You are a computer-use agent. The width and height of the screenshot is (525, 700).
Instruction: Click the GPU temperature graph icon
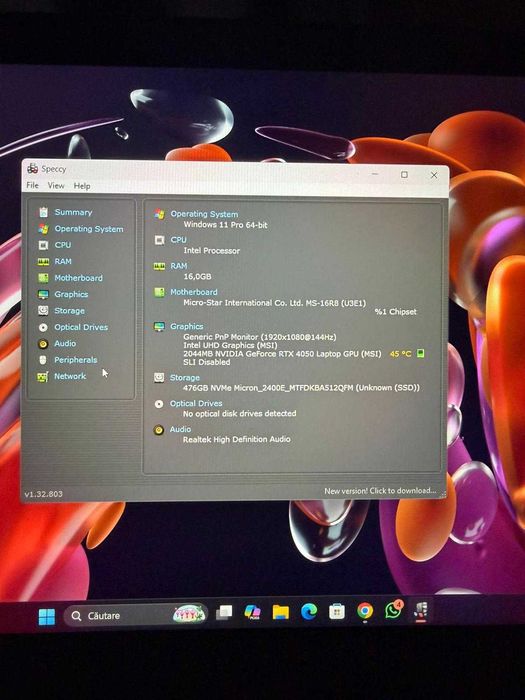tap(420, 354)
